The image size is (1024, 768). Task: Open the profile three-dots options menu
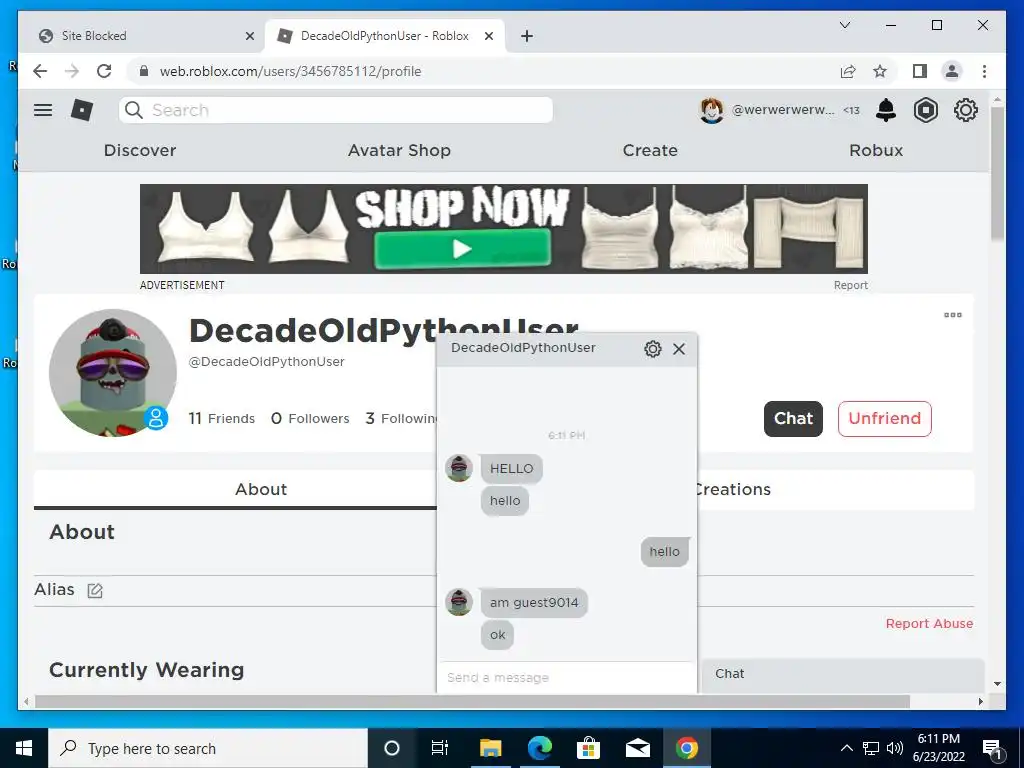click(x=953, y=315)
